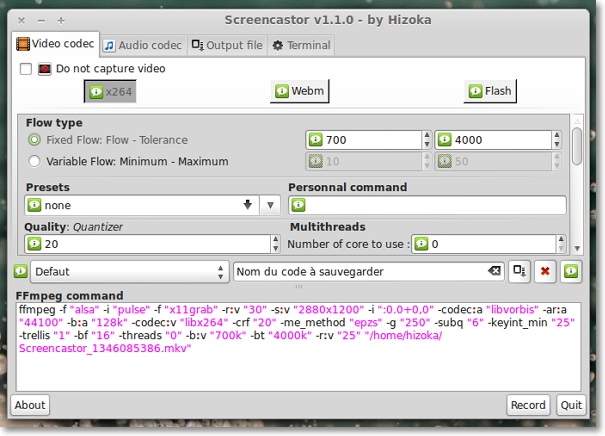Viewport: 605px width, 436px height.
Task: Decrease Quantizer value with down arrow
Action: pos(275,248)
